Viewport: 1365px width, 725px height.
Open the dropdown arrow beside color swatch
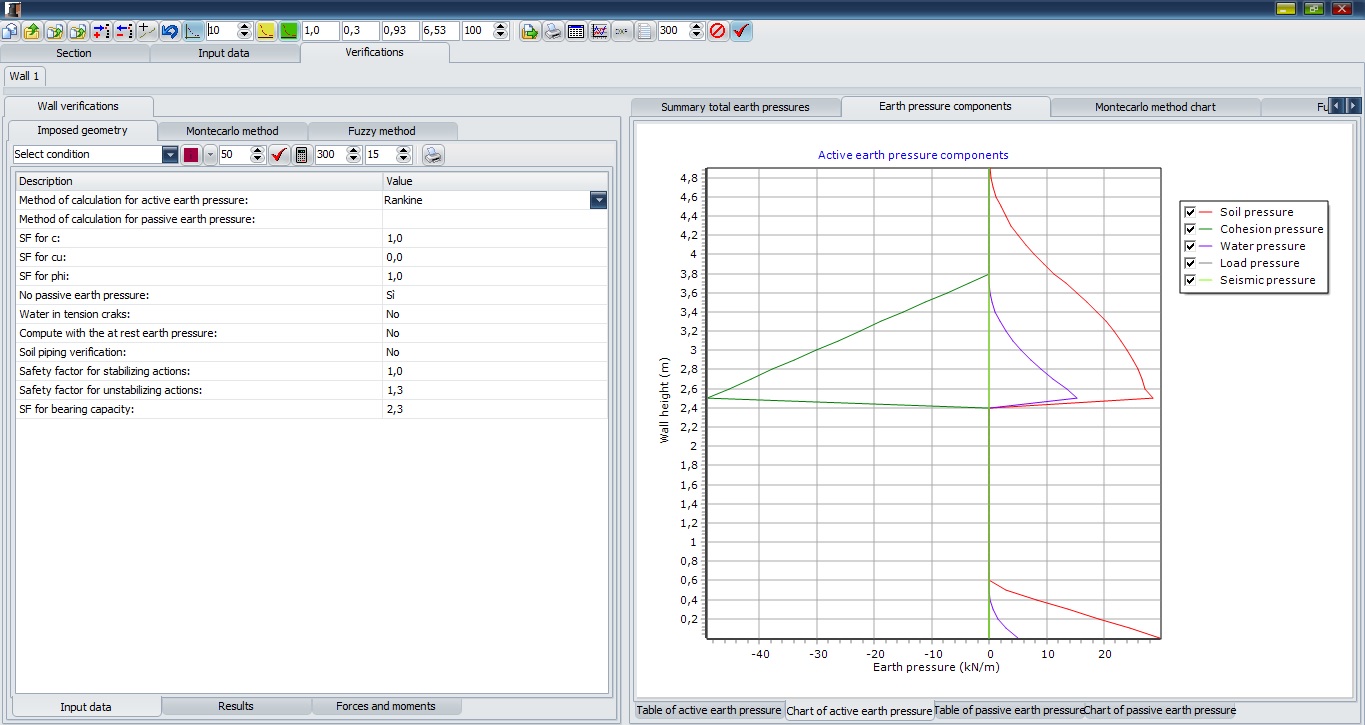click(x=210, y=154)
